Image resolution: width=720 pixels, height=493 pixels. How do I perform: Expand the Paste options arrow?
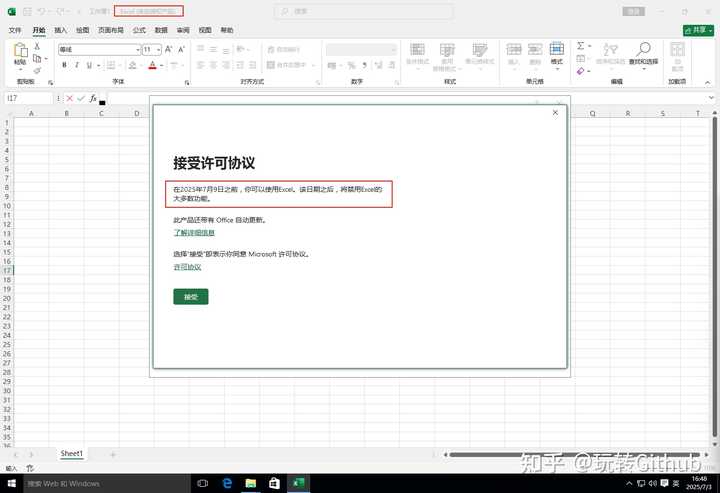point(20,69)
